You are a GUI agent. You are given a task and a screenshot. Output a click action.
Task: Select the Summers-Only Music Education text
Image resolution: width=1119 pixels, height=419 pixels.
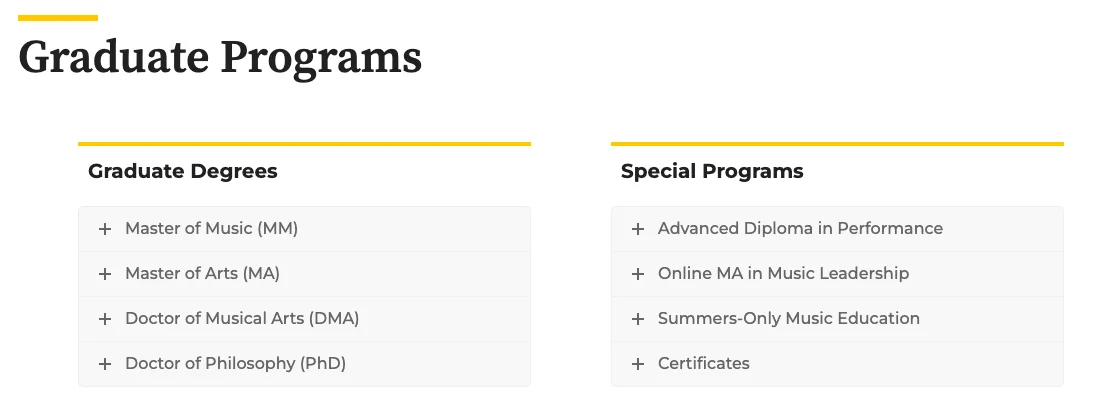788,319
